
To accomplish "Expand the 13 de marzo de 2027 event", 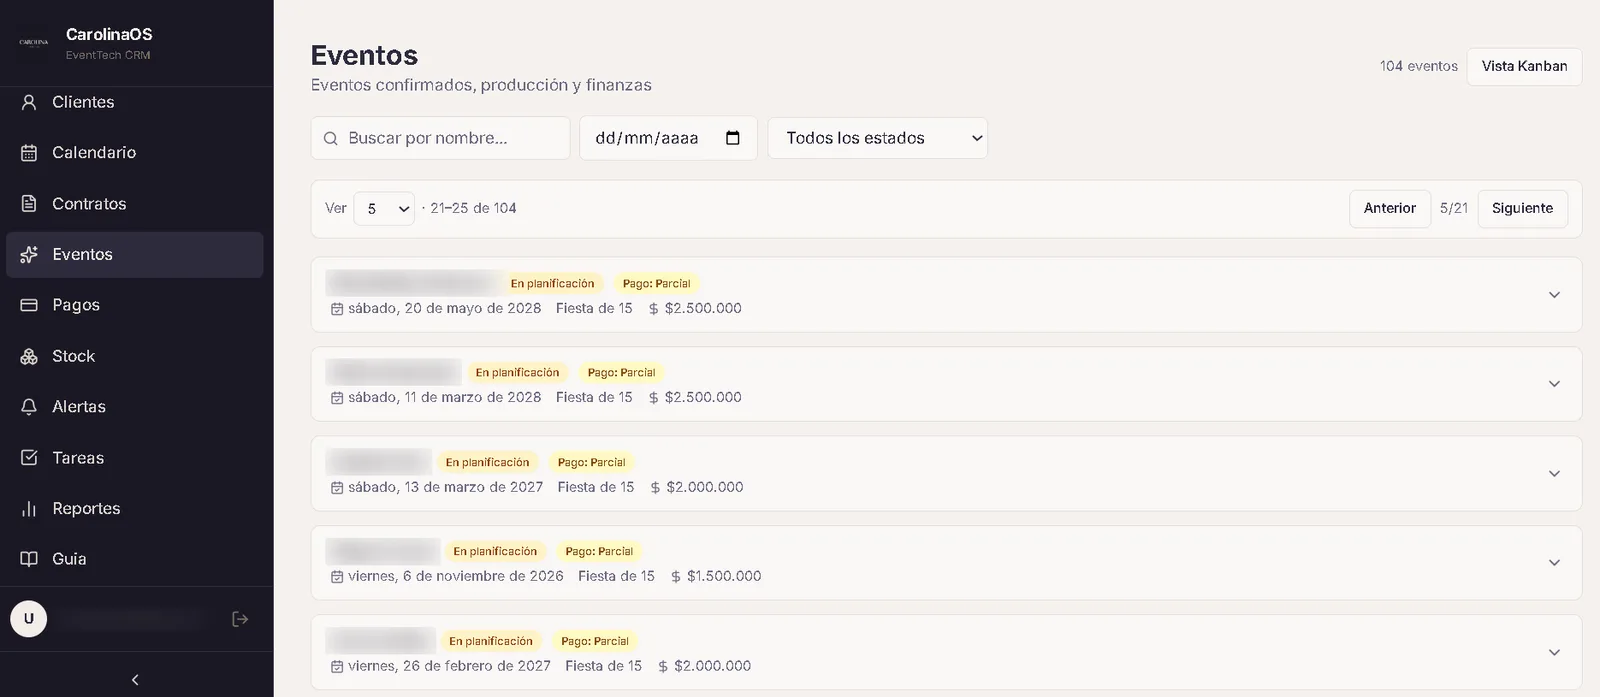I will pos(1554,474).
